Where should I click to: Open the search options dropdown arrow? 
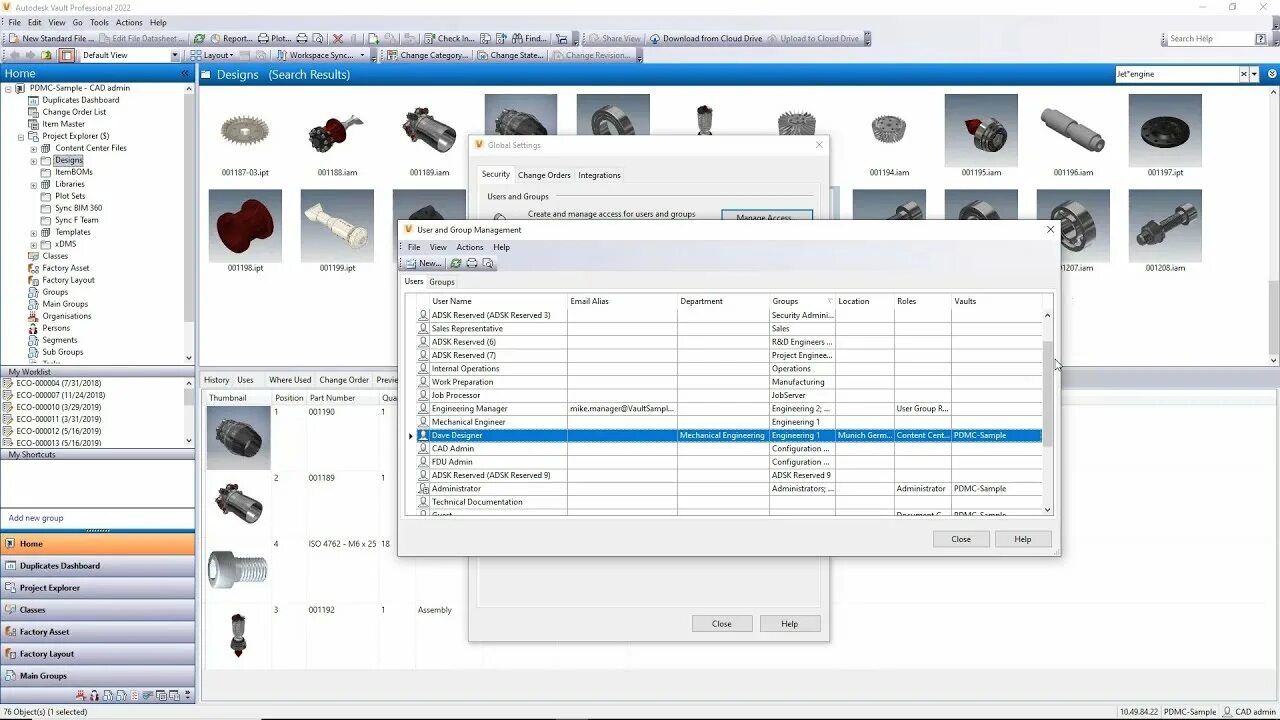coord(1255,74)
